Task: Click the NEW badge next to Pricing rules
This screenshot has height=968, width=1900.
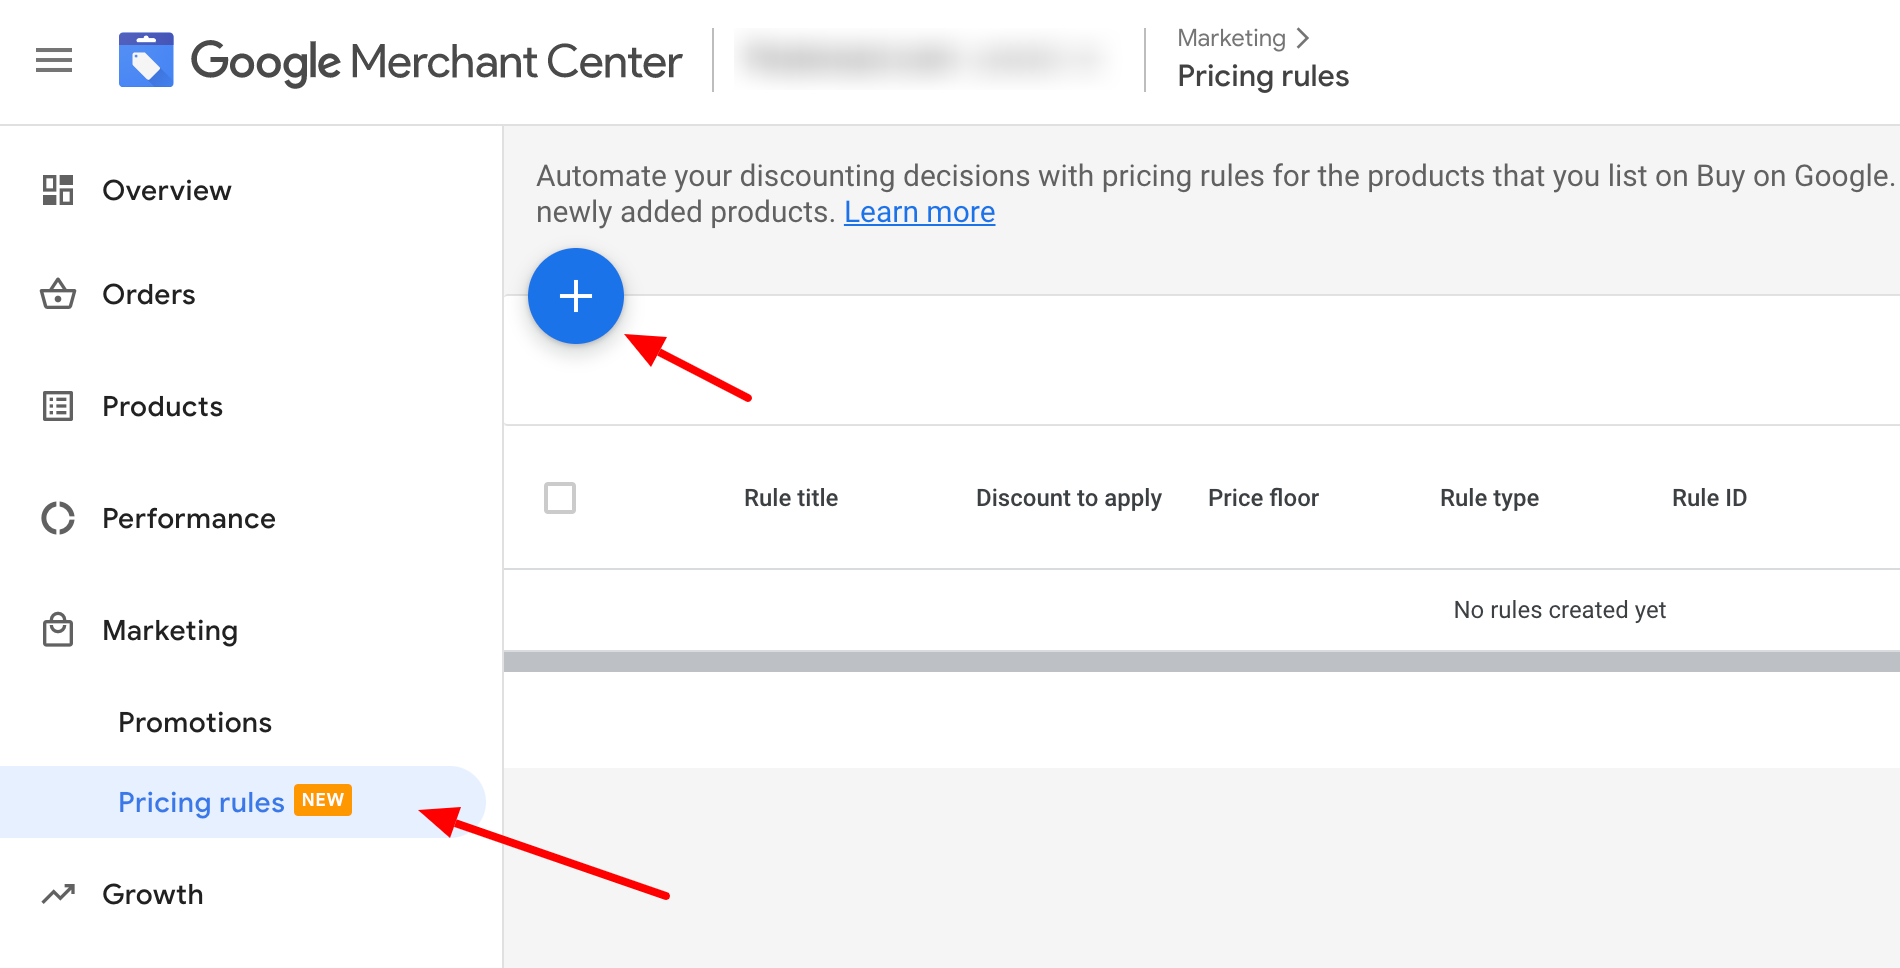Action: coord(323,800)
